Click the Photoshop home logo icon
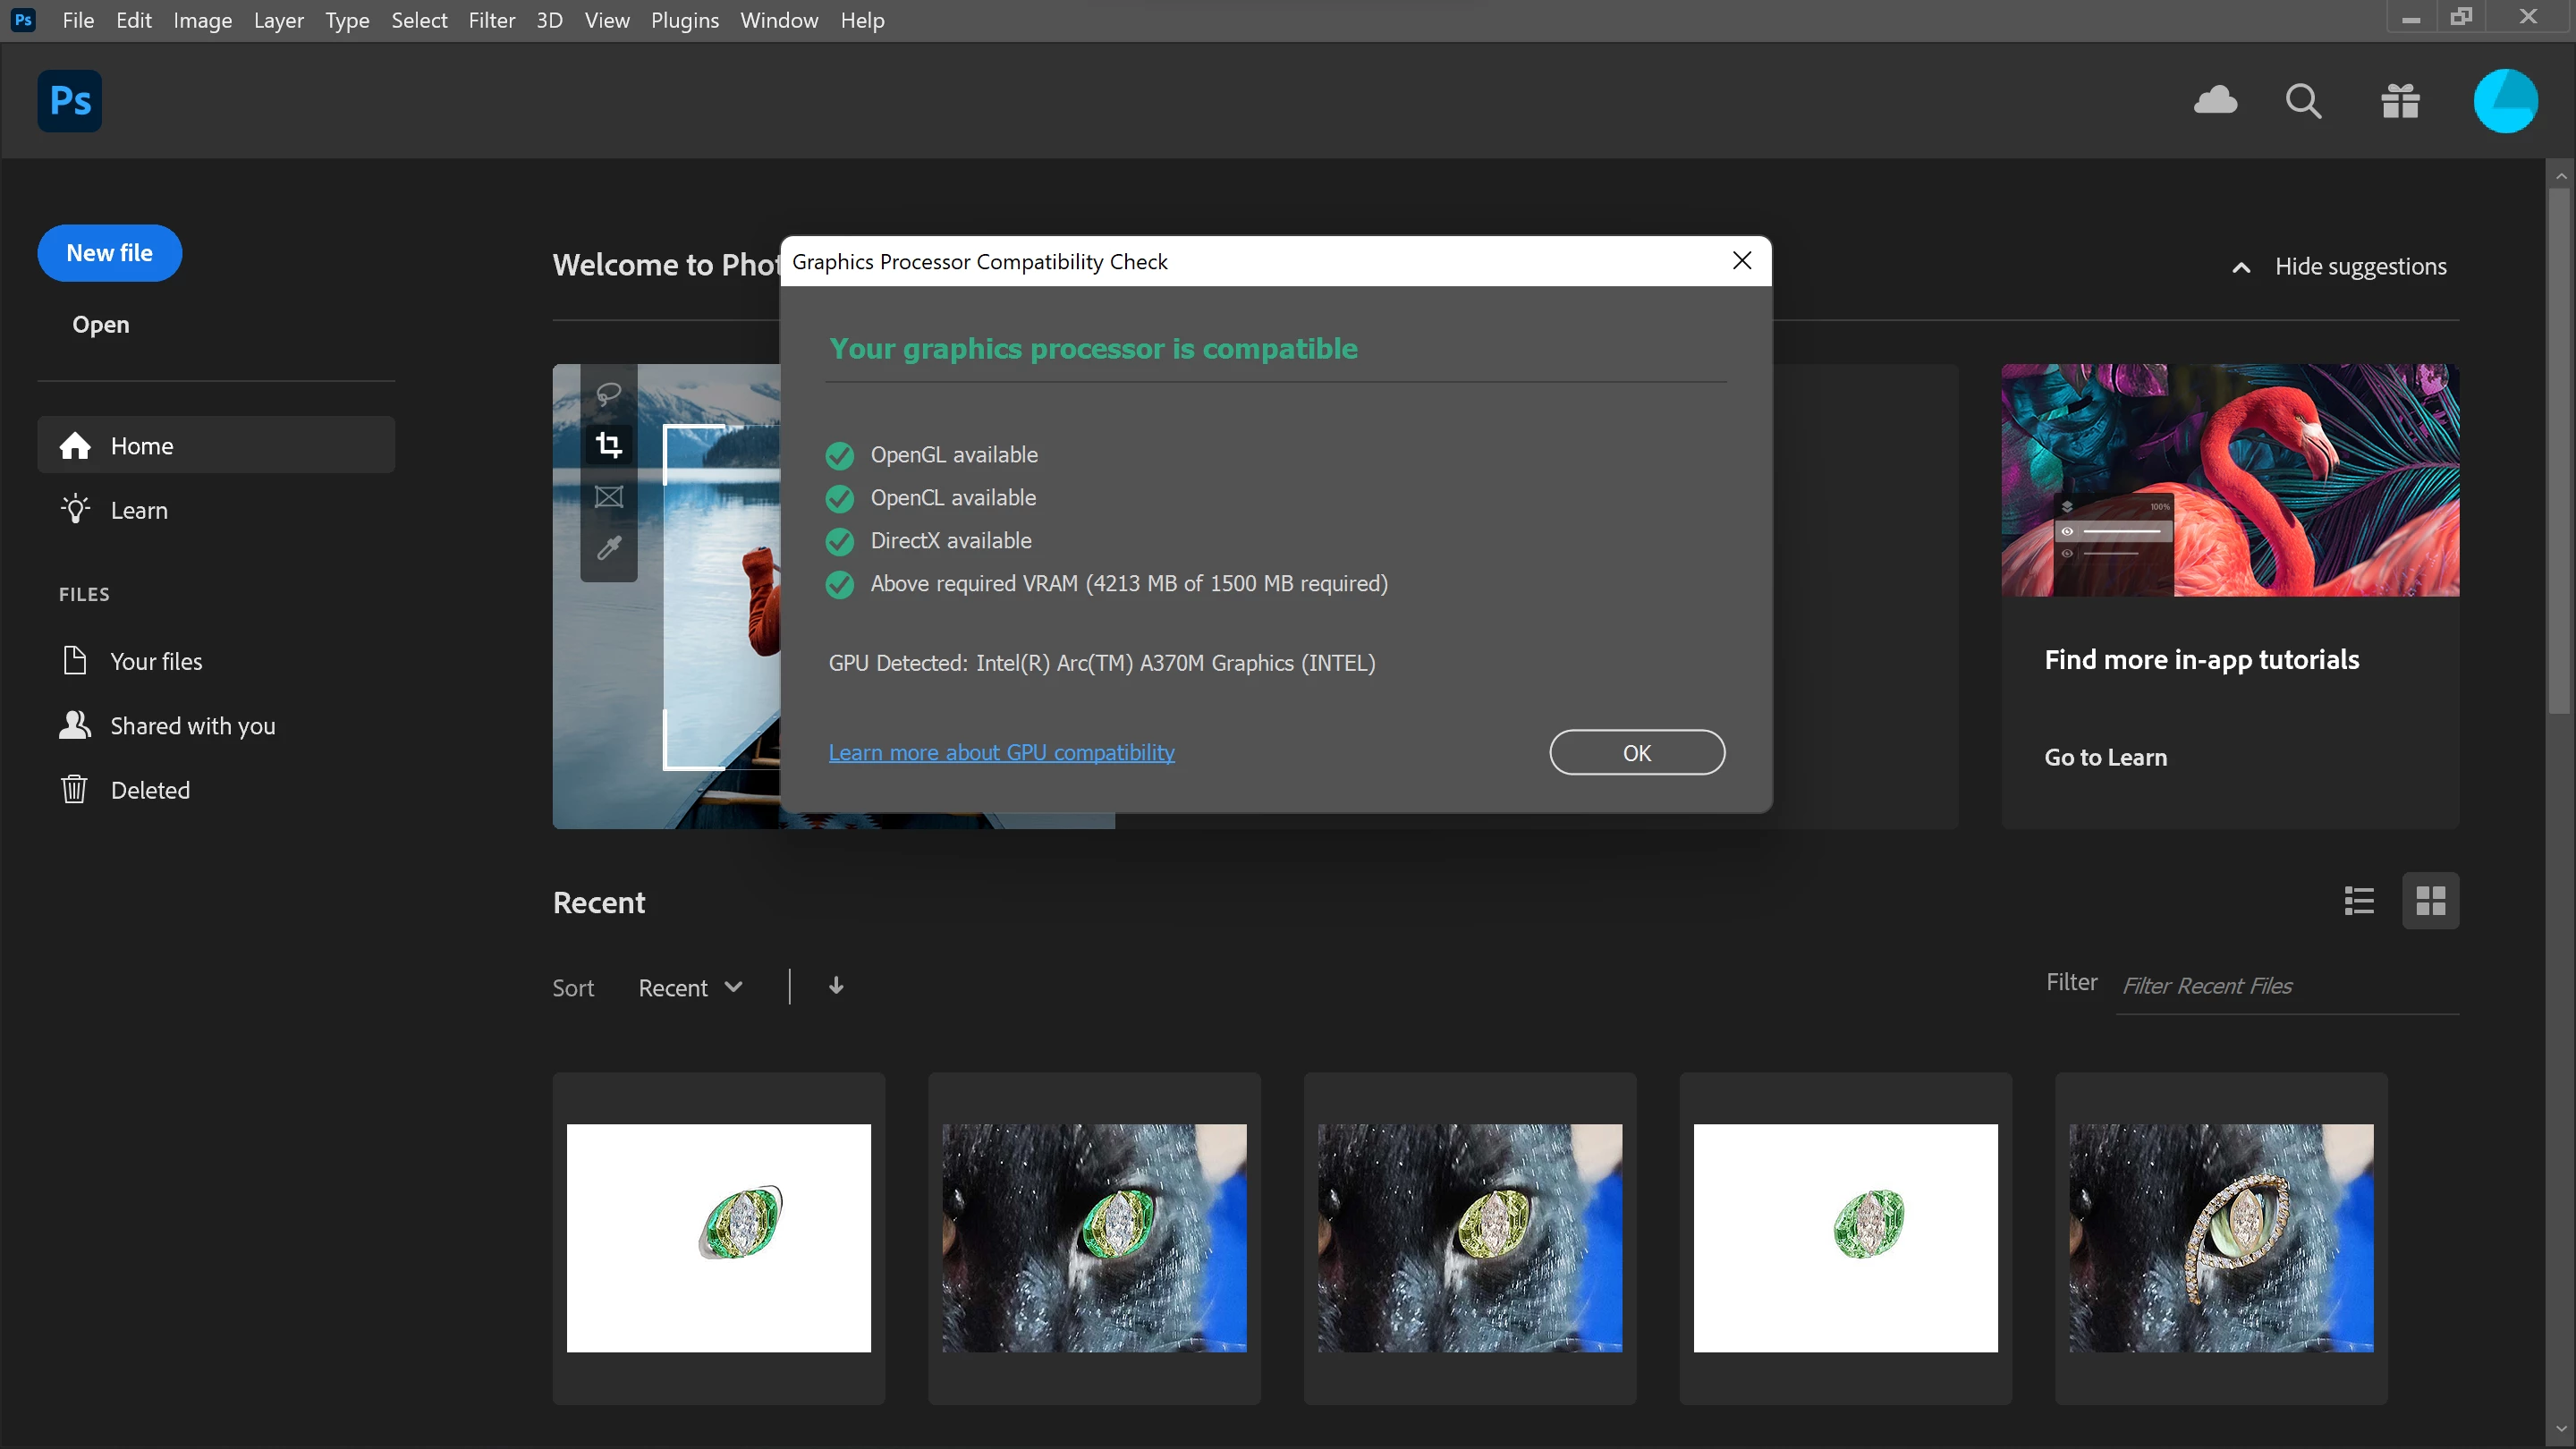This screenshot has width=2576, height=1449. [70, 101]
